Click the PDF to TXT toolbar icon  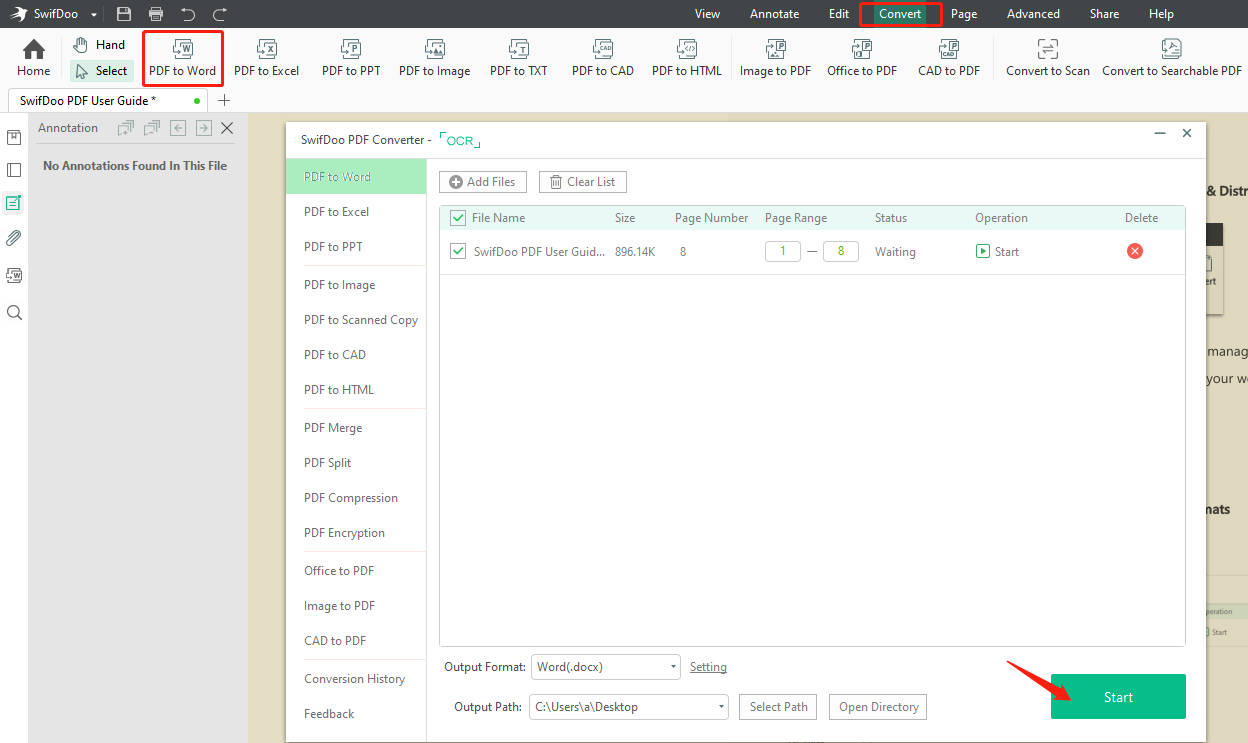518,58
